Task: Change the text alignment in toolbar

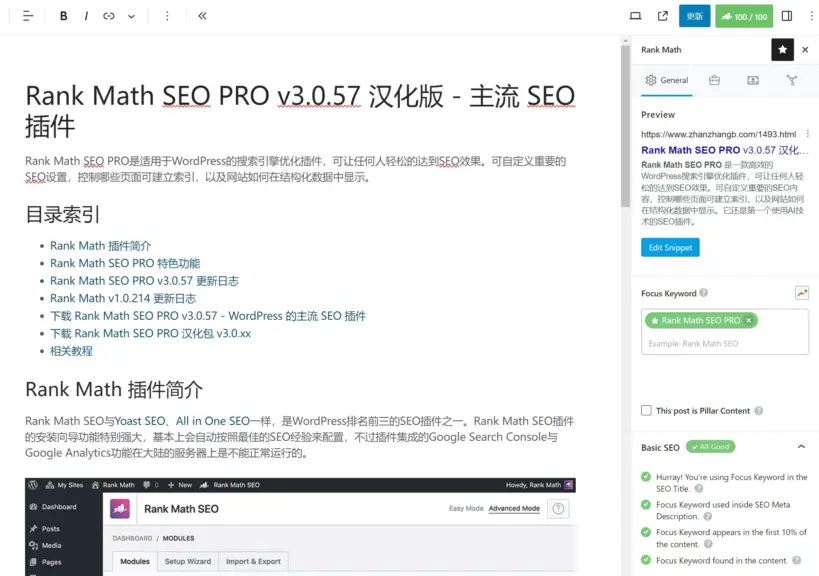Action: tap(28, 16)
